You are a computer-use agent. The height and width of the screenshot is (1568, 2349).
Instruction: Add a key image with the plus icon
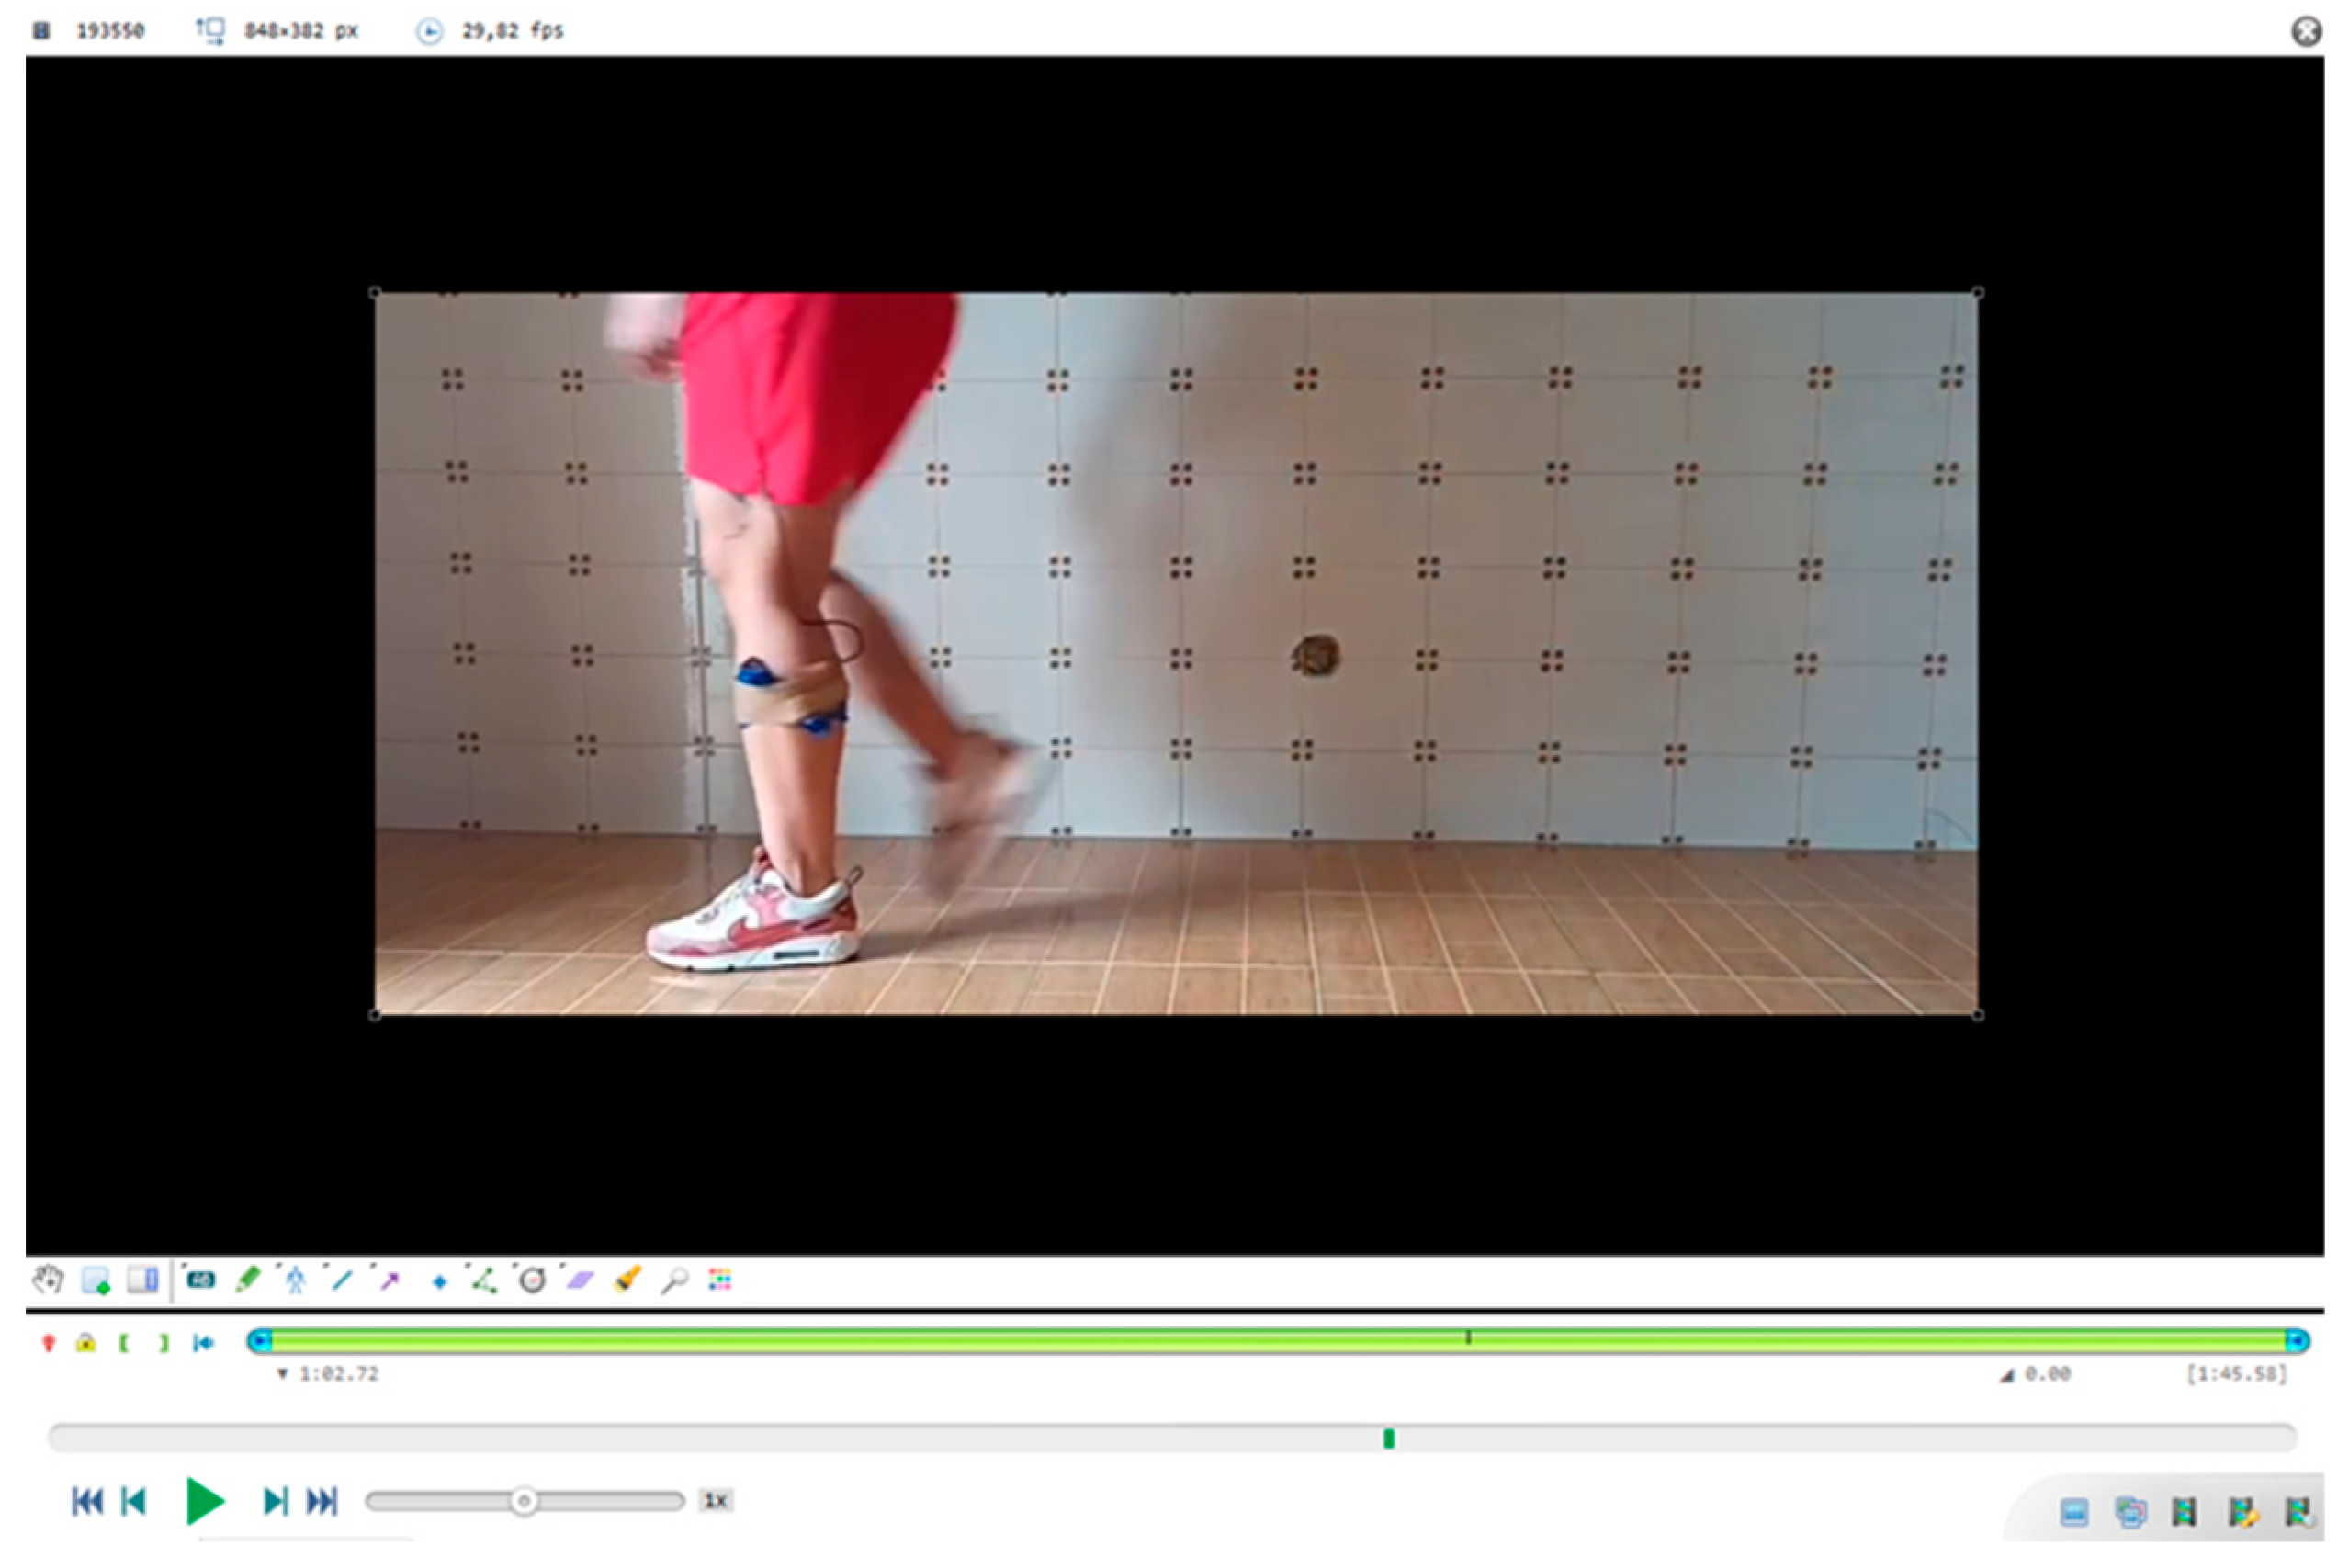click(95, 1281)
